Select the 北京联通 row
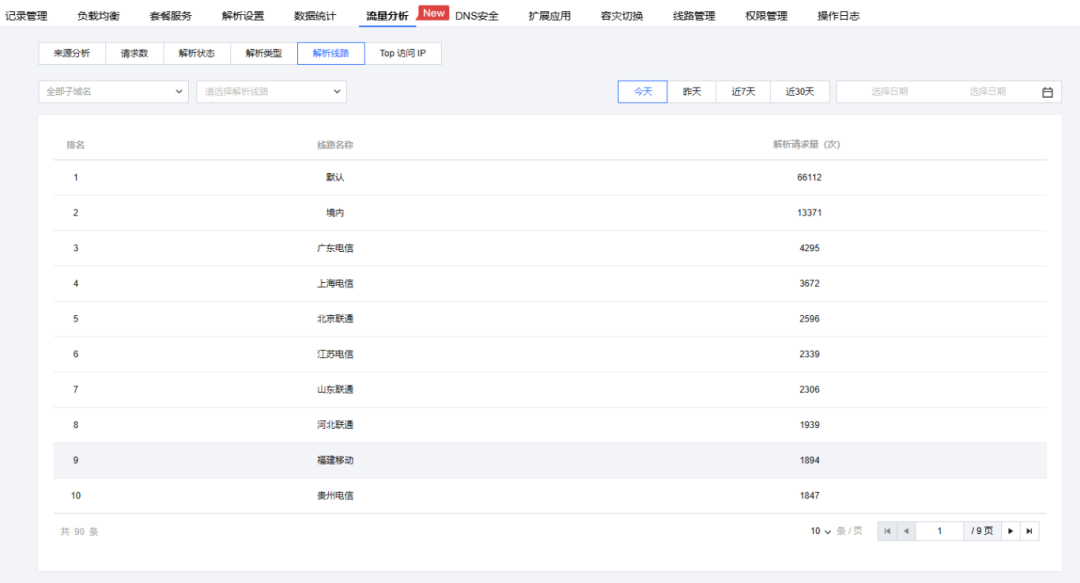1080x583 pixels. [x=550, y=319]
